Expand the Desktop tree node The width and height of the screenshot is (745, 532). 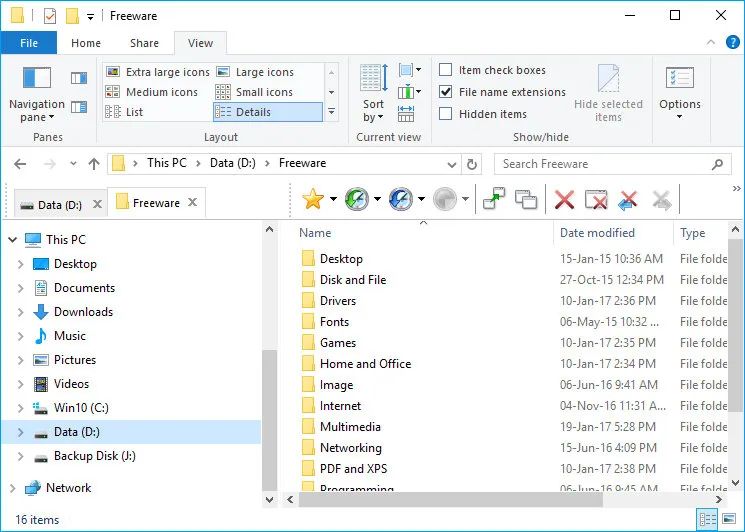point(20,264)
